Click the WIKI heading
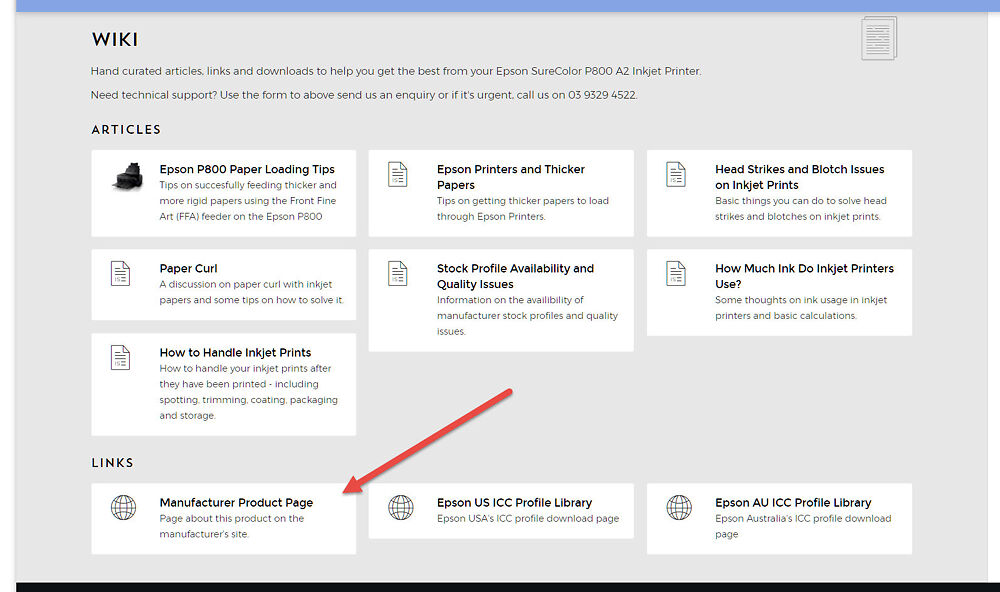1000x592 pixels. [x=115, y=40]
